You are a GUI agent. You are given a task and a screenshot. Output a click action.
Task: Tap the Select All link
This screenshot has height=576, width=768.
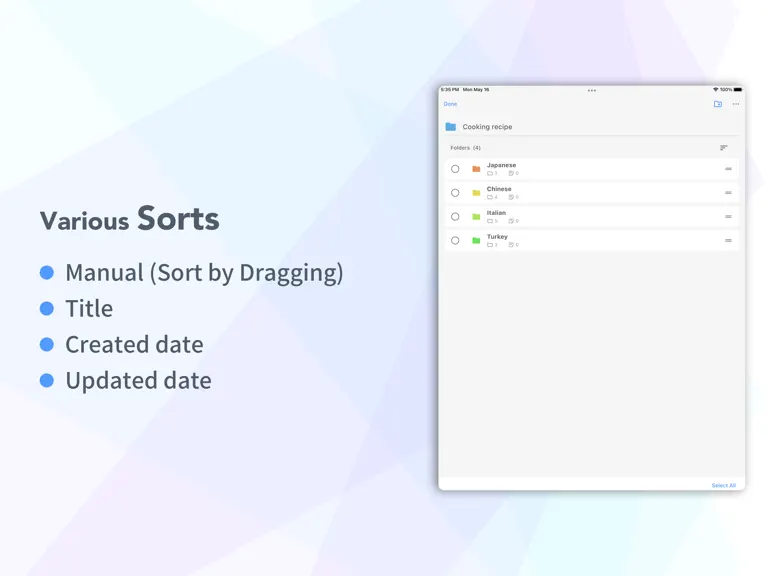click(x=723, y=485)
